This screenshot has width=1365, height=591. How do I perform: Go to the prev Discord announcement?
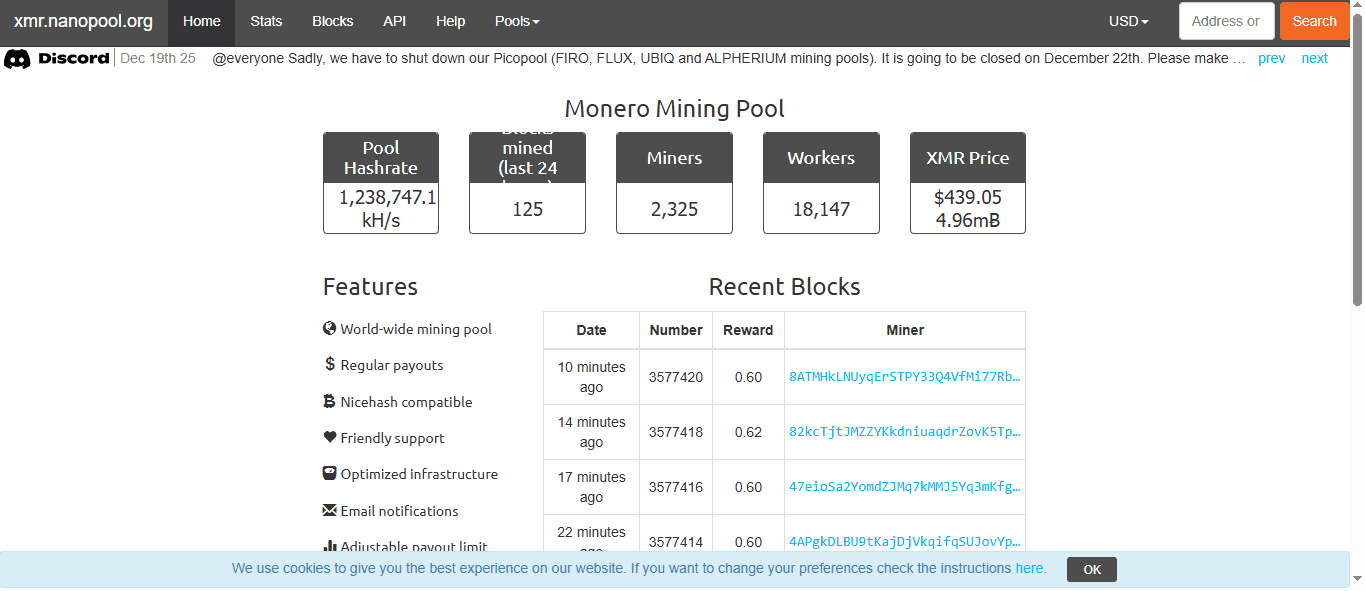pyautogui.click(x=1271, y=58)
